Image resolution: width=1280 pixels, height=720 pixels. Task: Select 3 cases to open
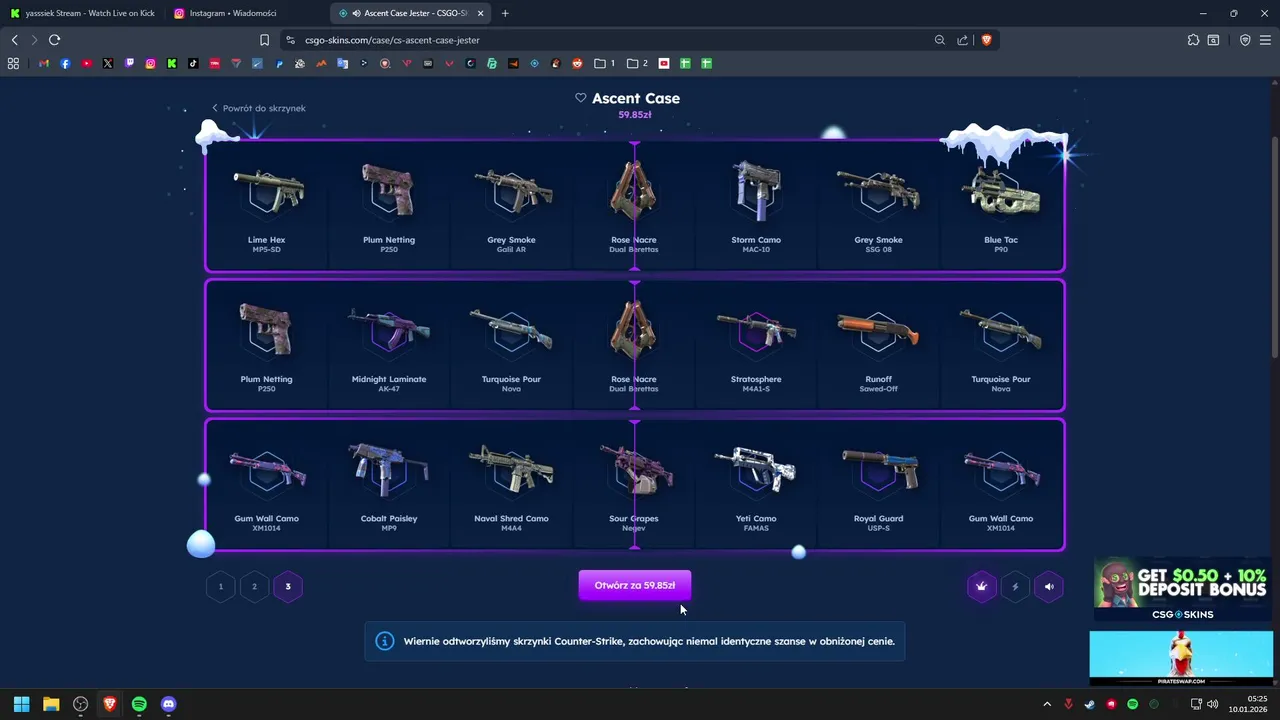(x=288, y=586)
